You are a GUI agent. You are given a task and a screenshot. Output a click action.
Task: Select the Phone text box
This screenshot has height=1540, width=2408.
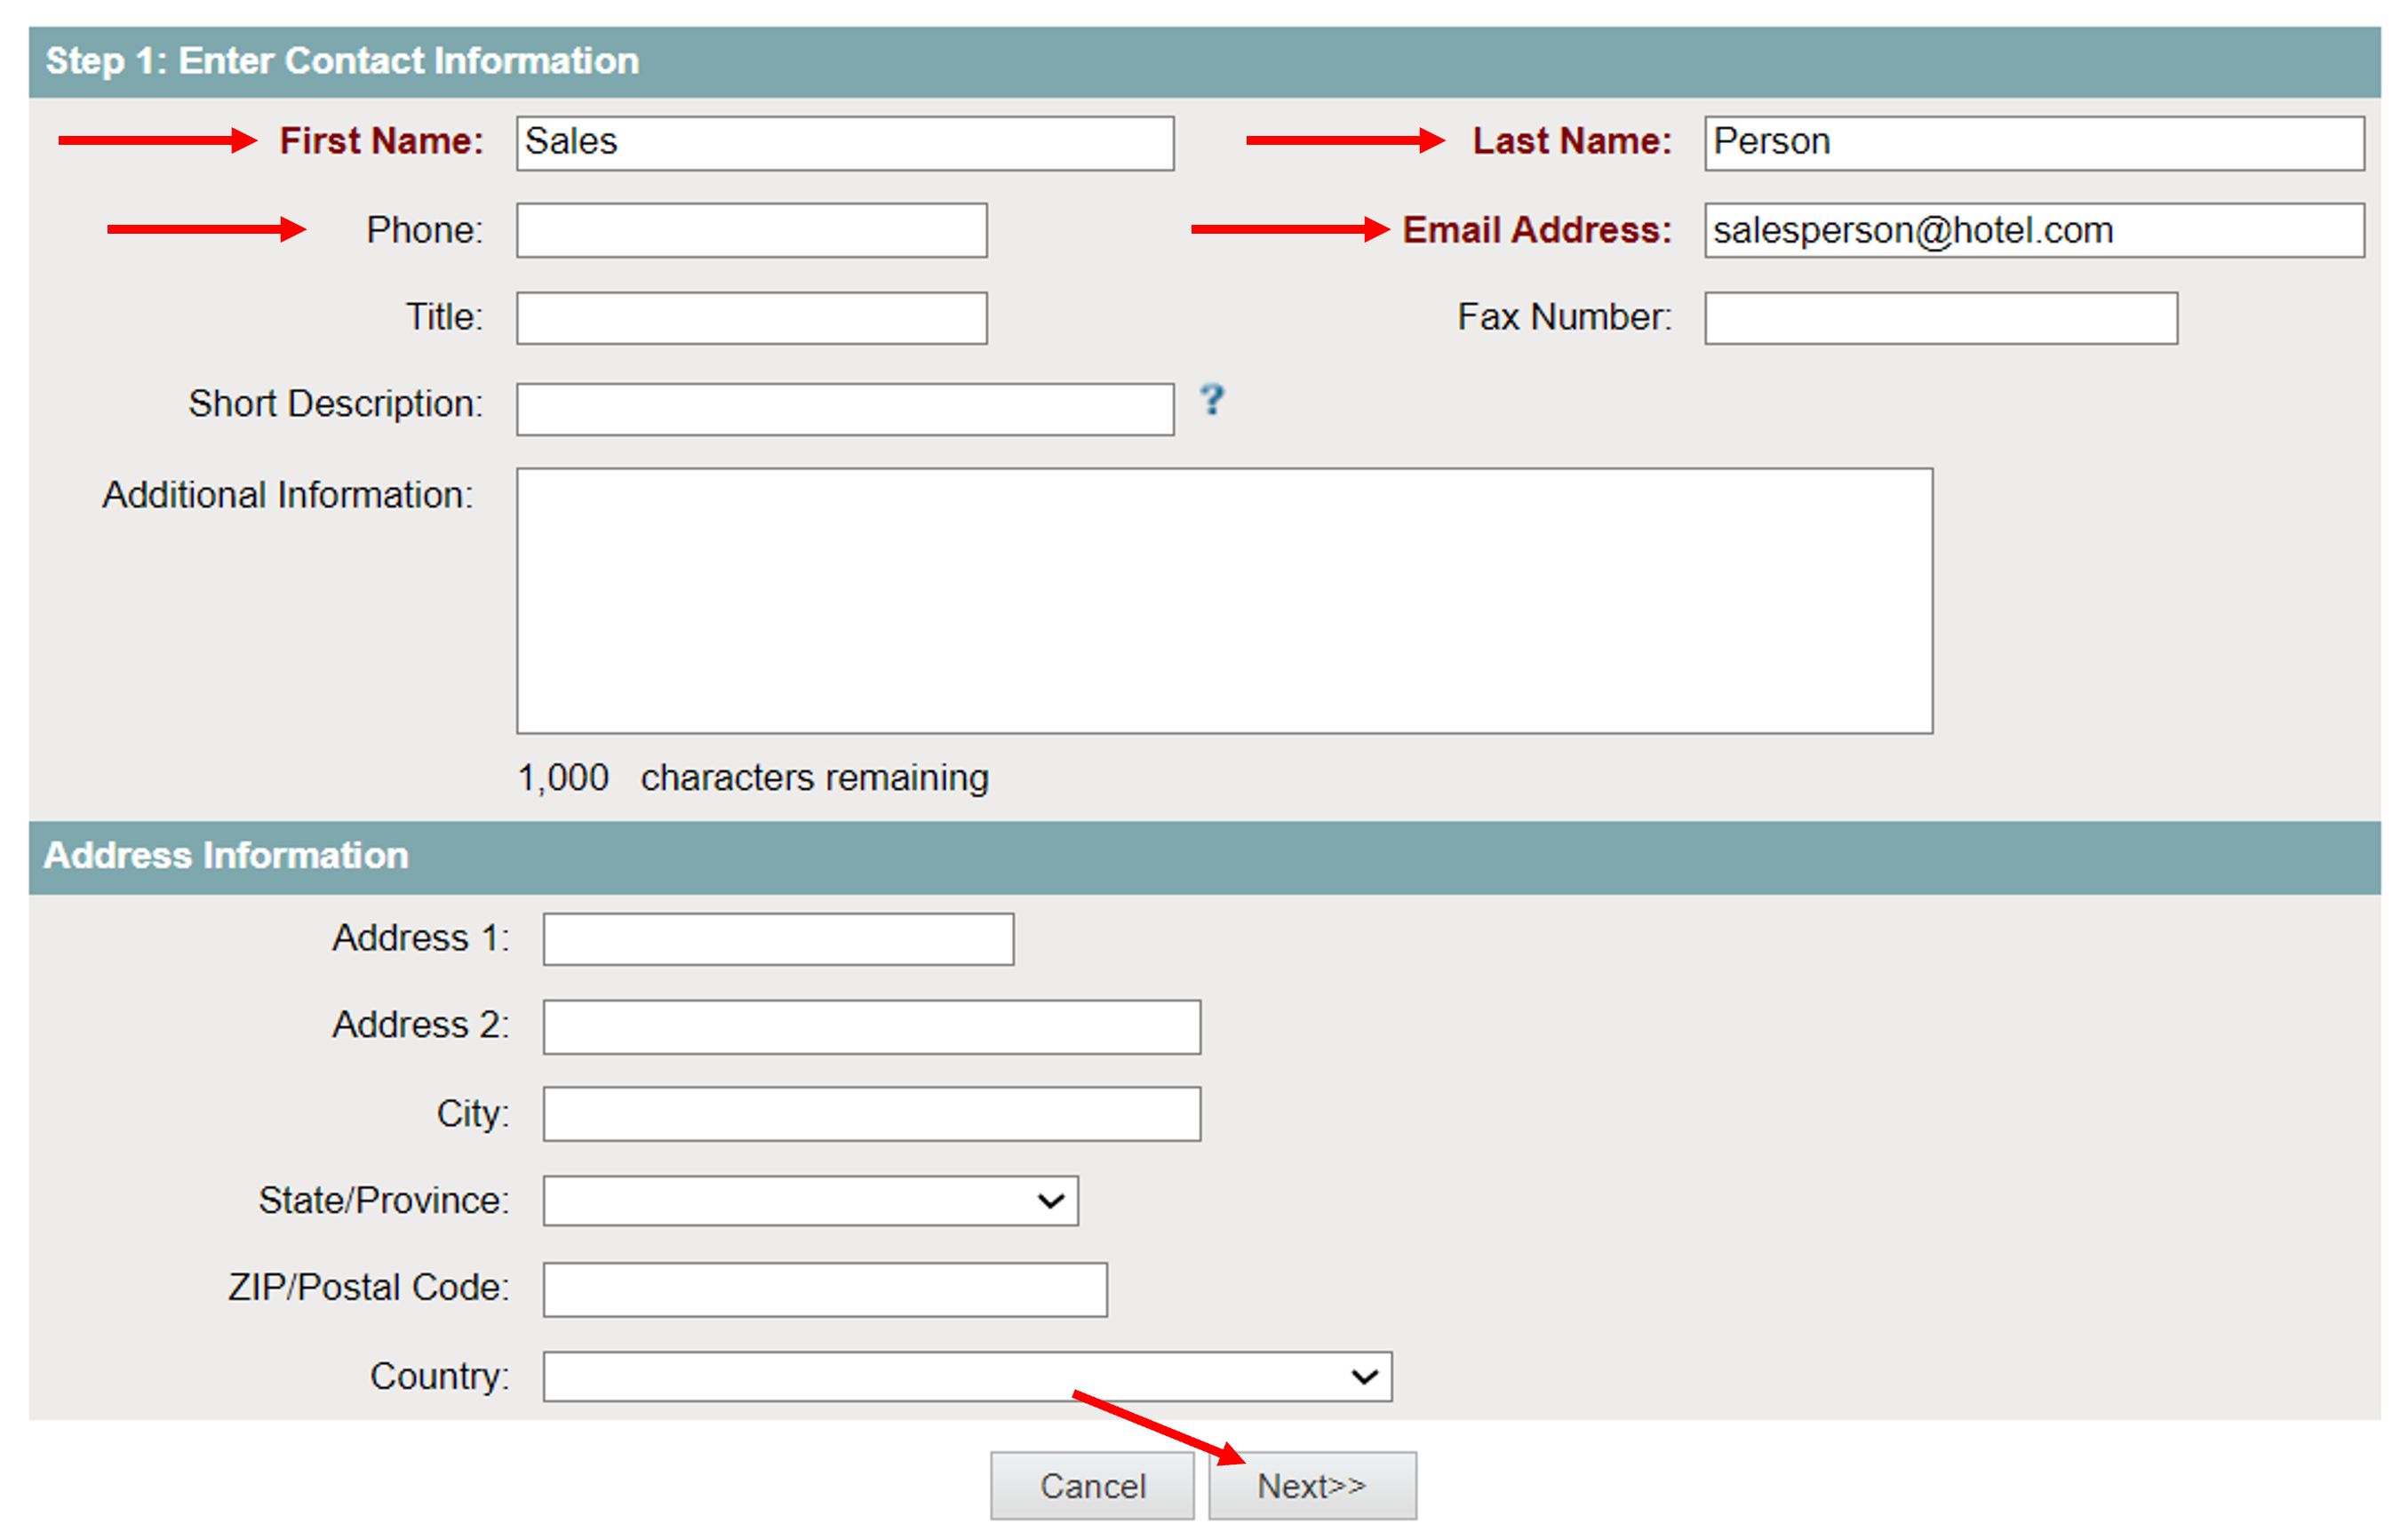[751, 231]
